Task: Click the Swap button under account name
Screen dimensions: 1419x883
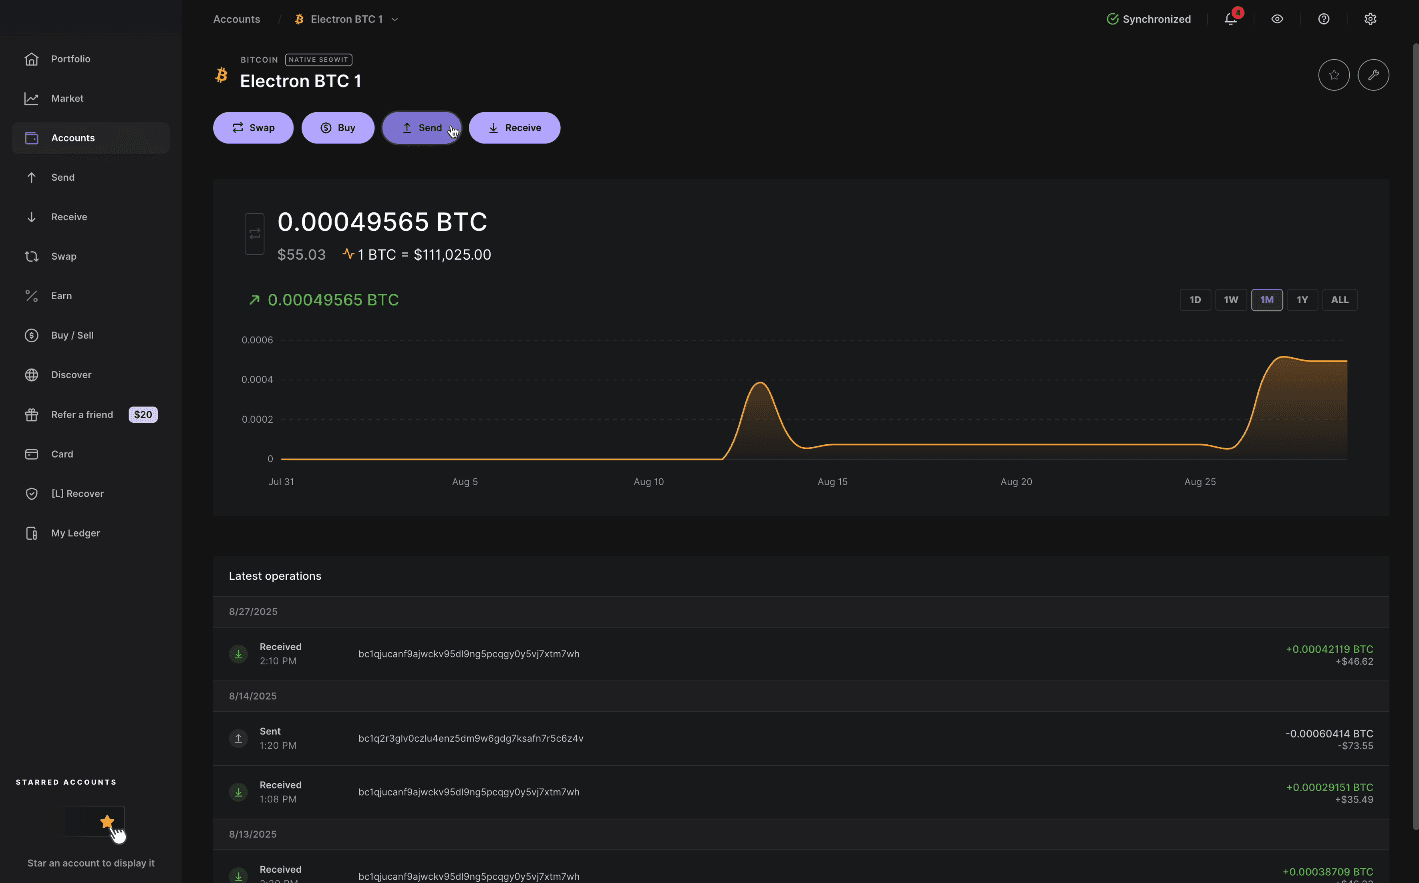Action: (x=253, y=128)
